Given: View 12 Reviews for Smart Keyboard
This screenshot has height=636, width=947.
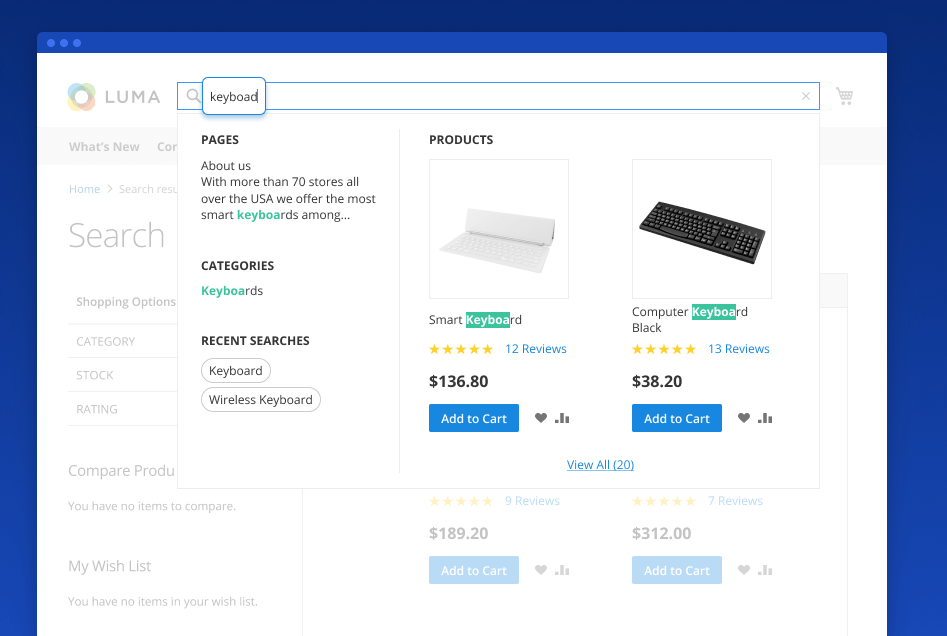Looking at the screenshot, I should pyautogui.click(x=536, y=349).
